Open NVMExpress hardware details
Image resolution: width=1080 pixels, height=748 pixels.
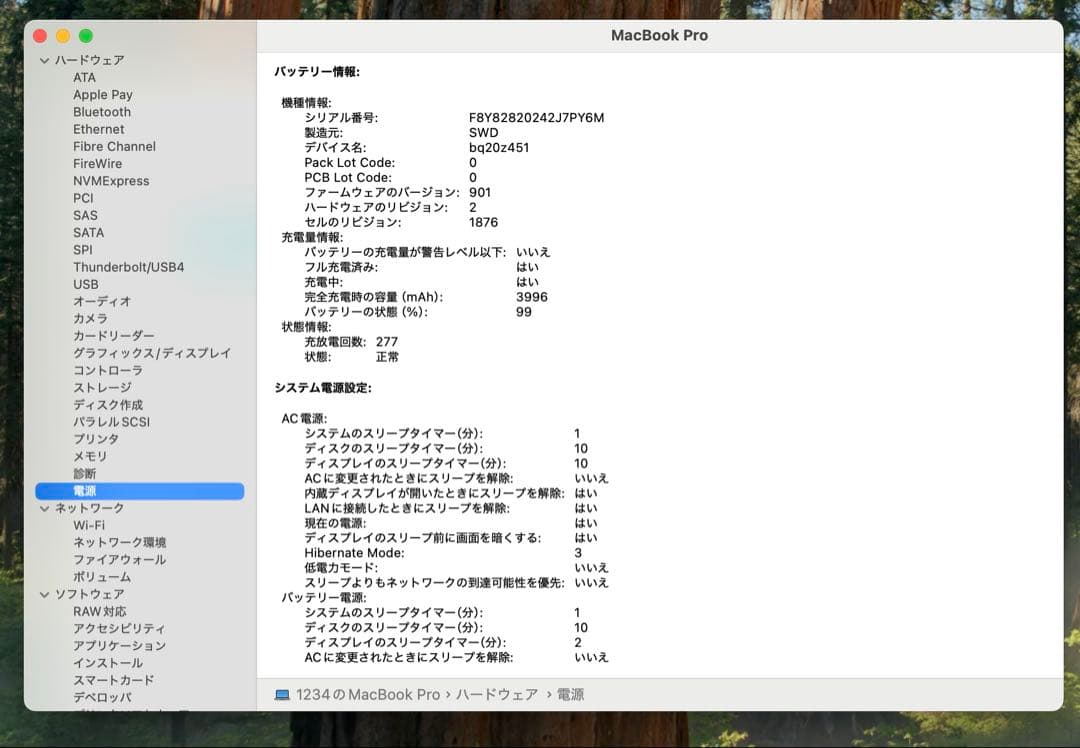(x=108, y=180)
